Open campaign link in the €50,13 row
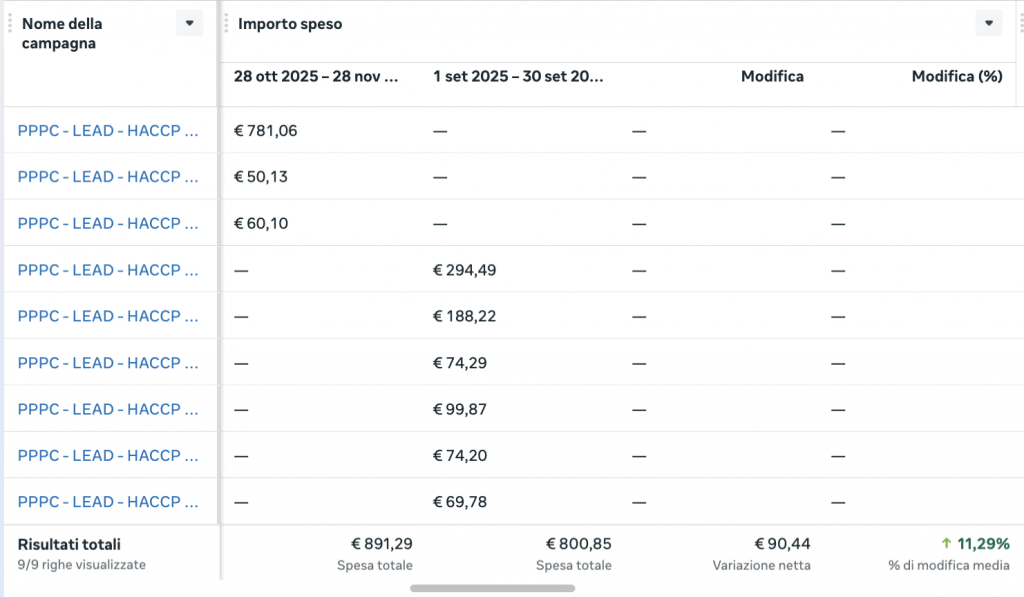 (108, 177)
